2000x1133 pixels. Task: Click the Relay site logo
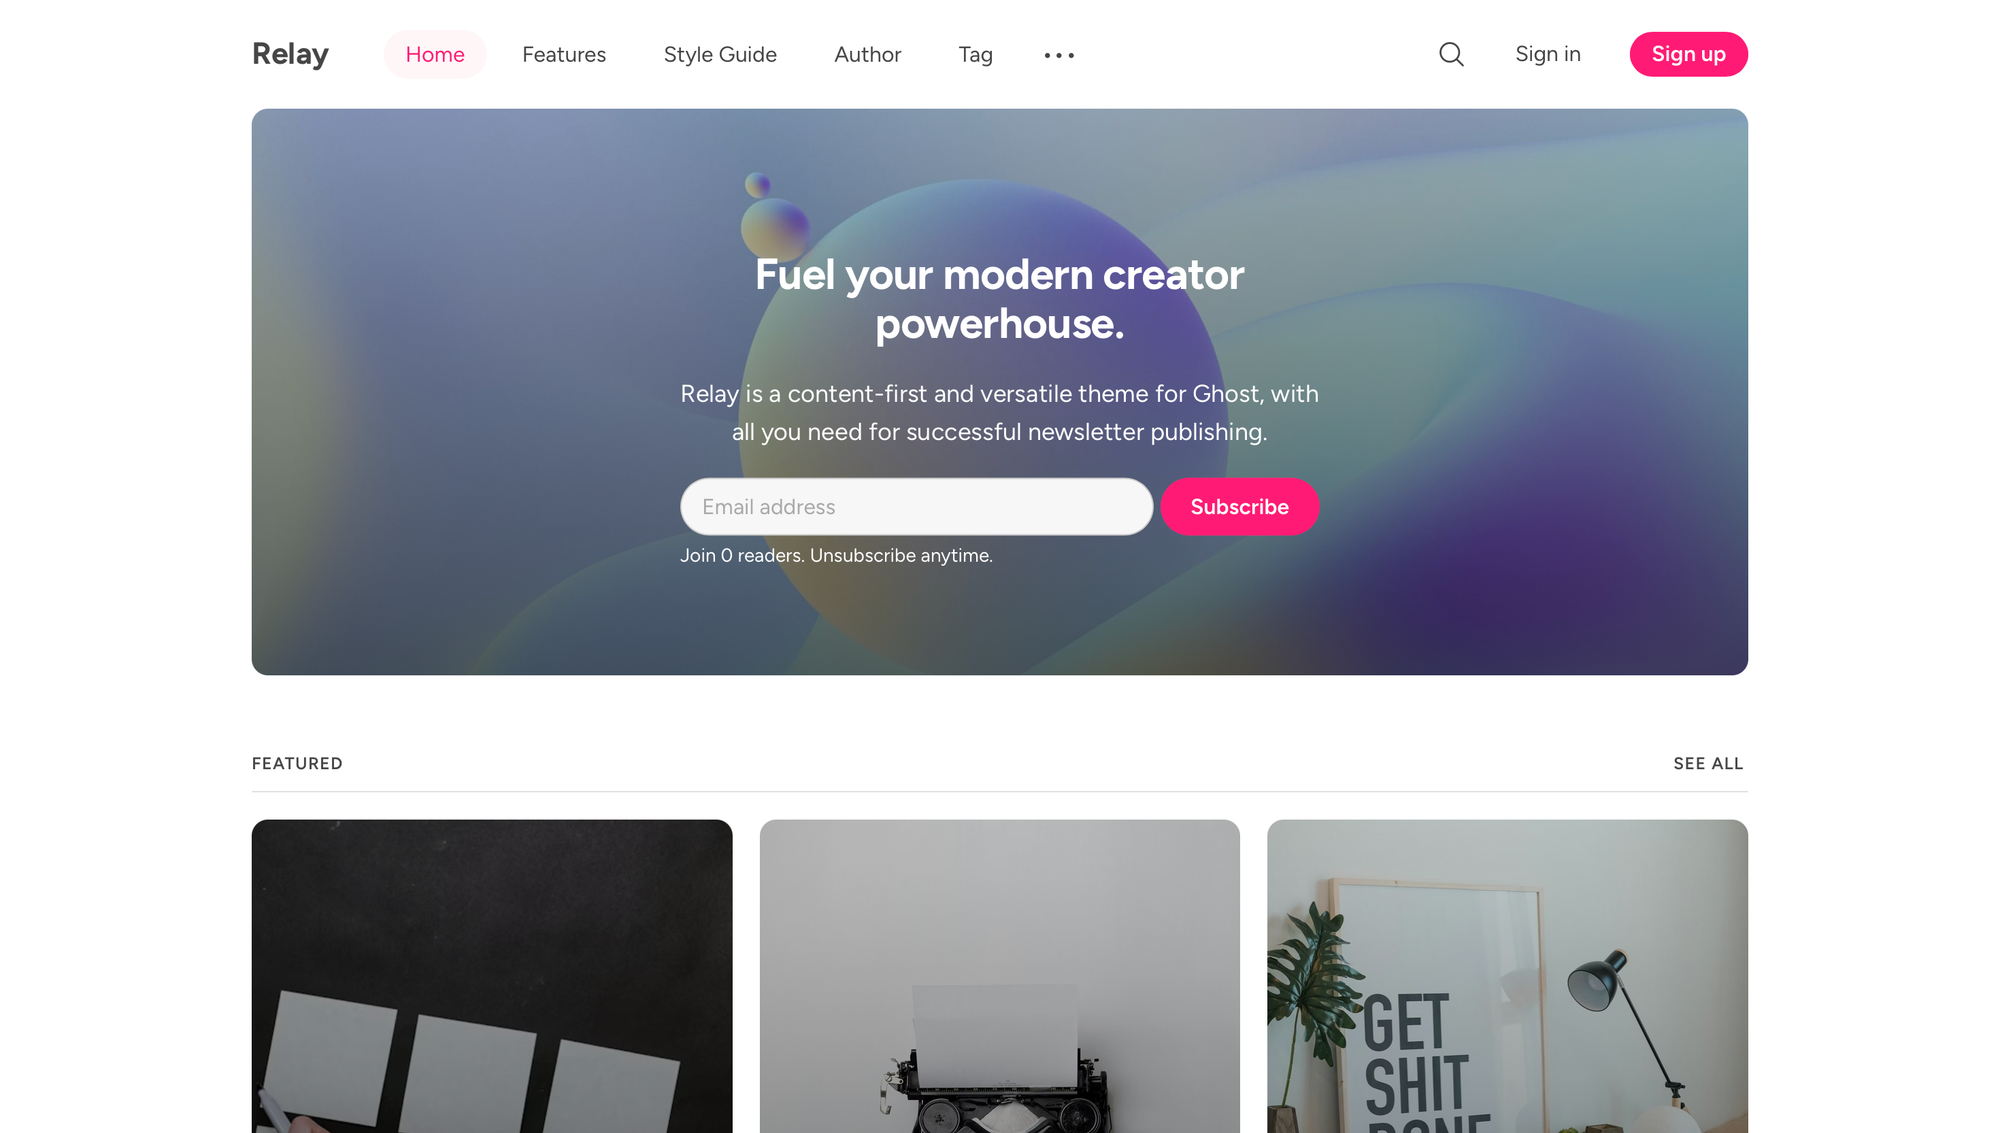[x=290, y=54]
